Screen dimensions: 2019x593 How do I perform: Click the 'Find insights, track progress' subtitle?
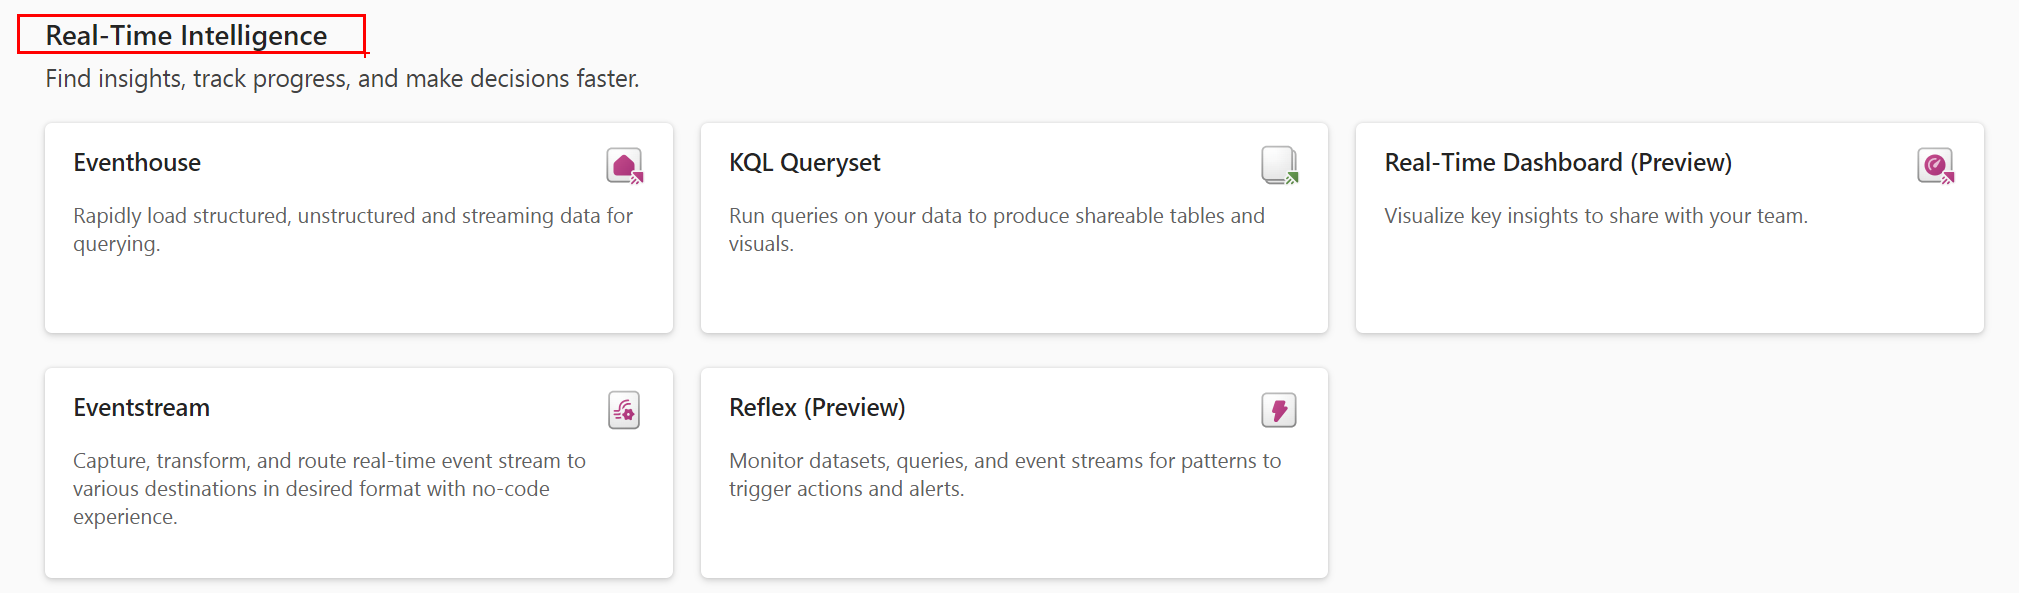[342, 79]
